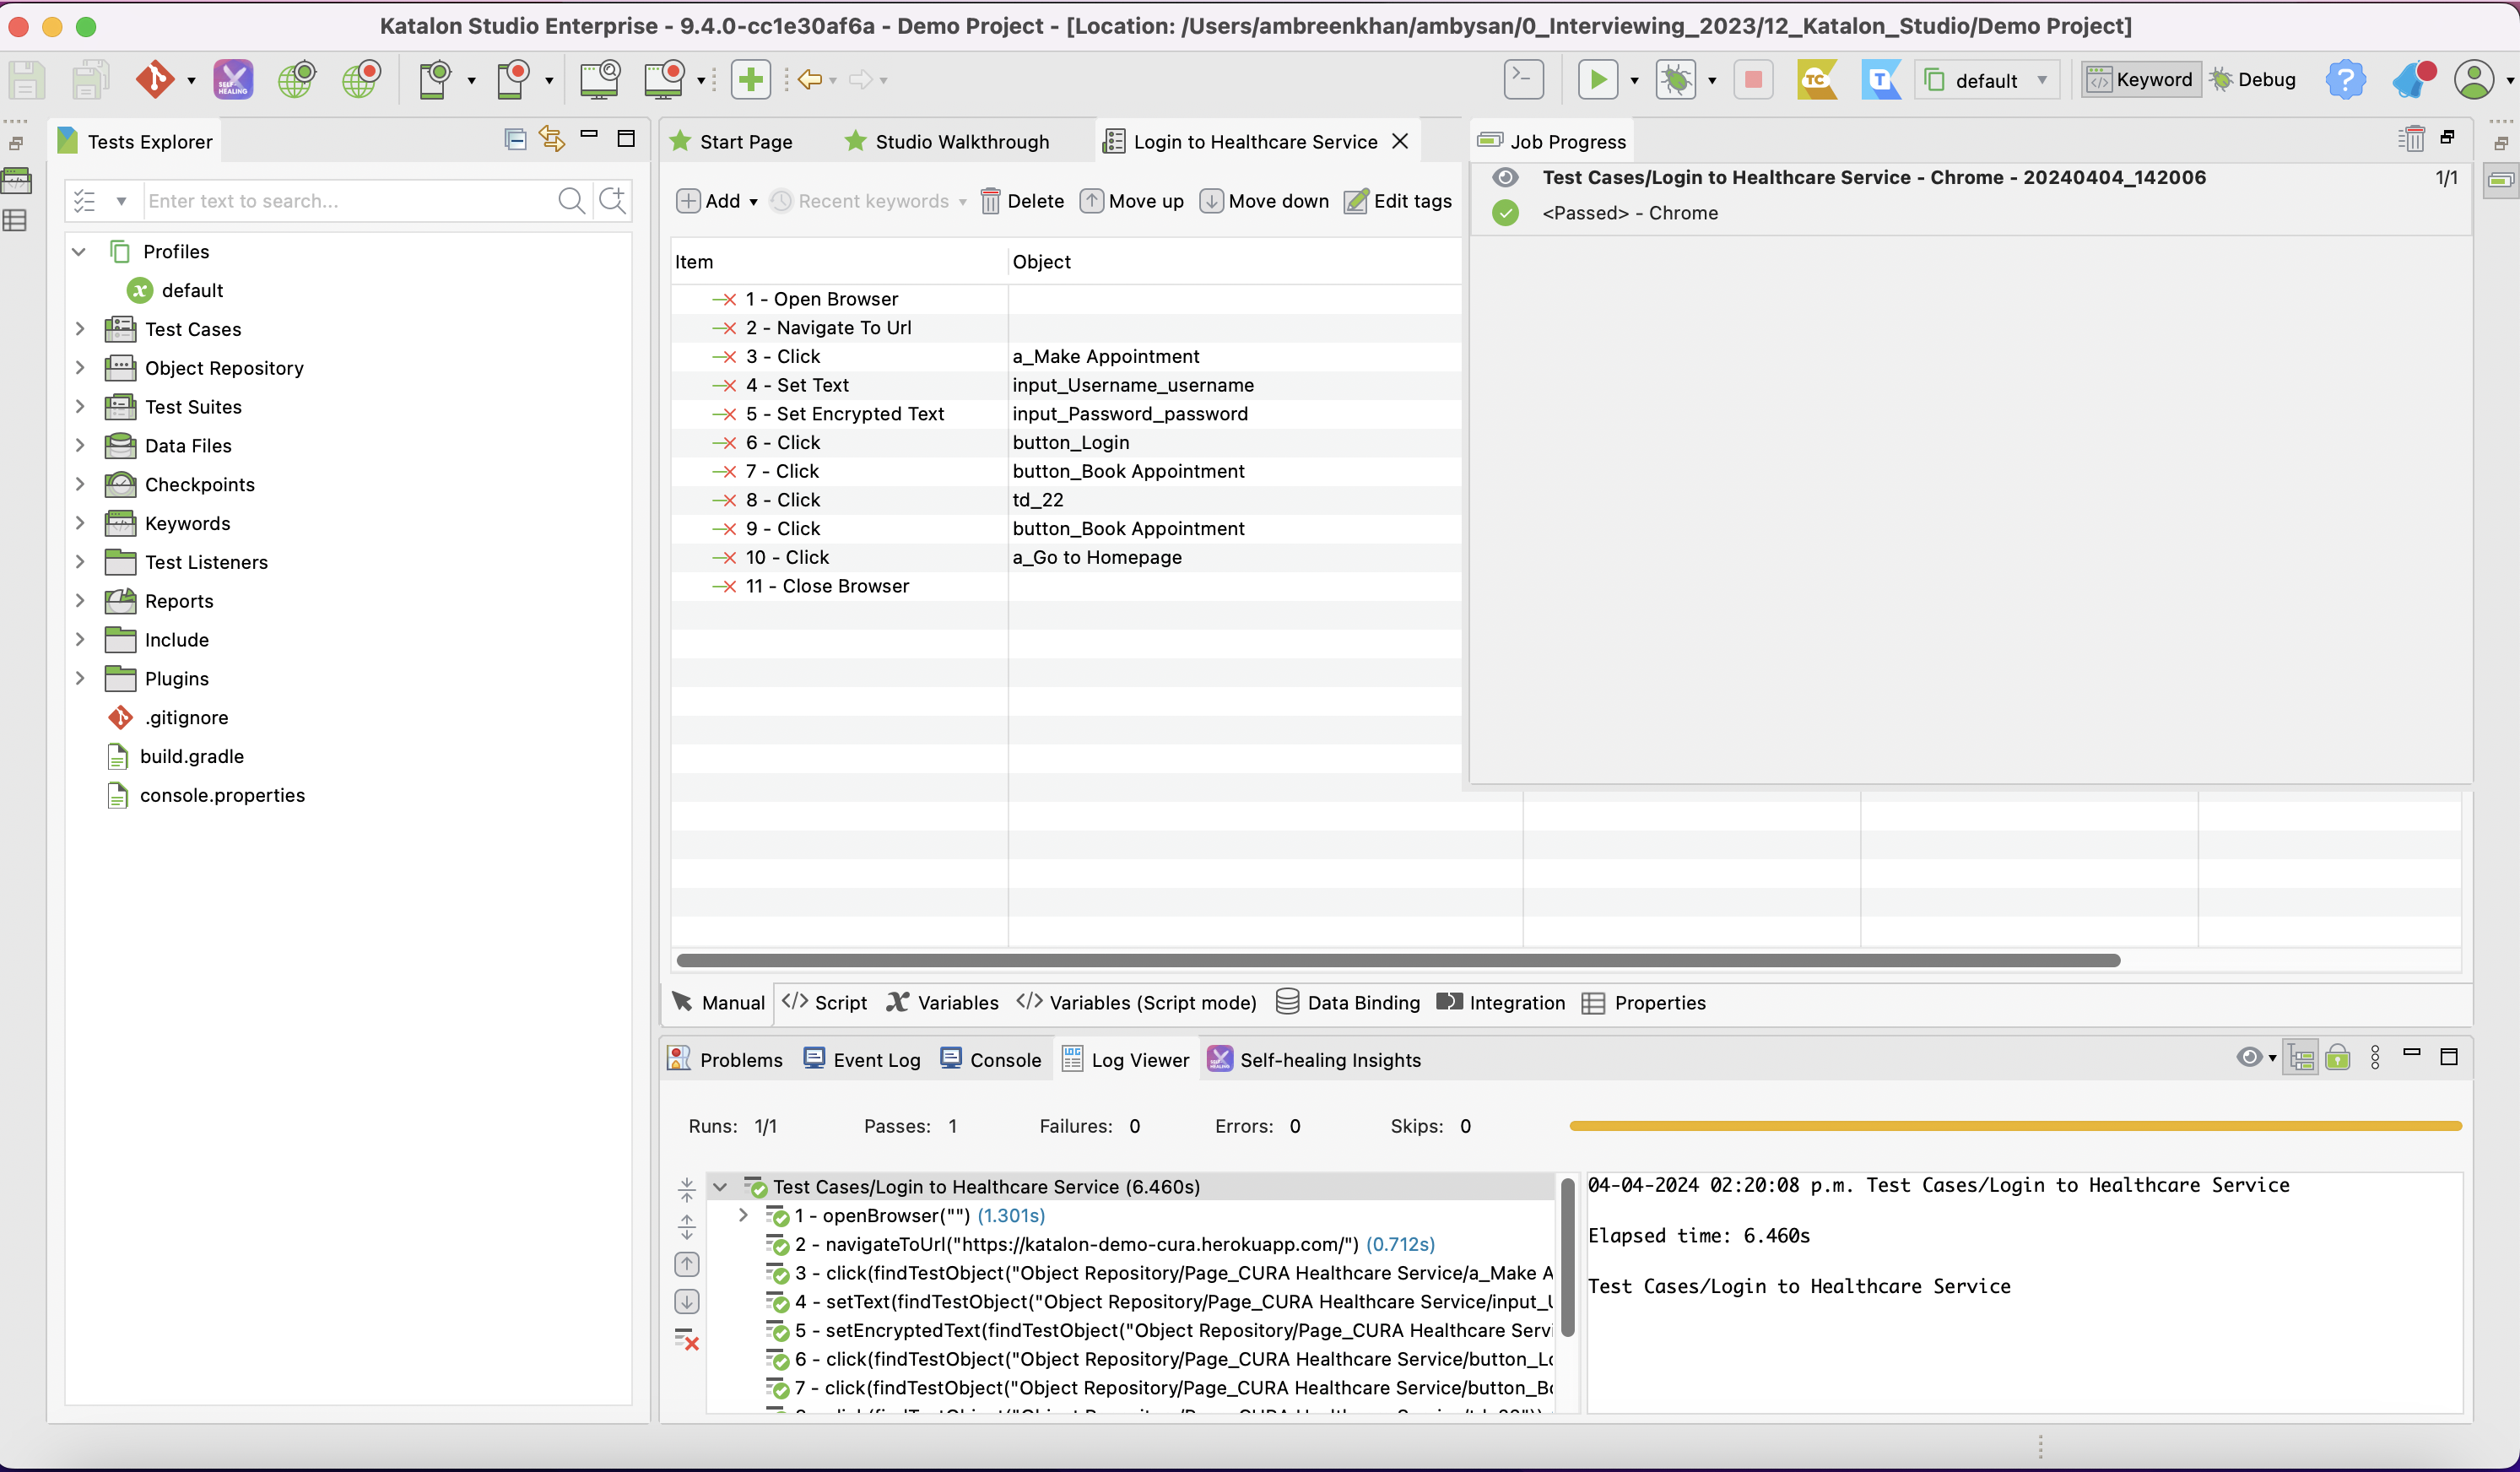Image resolution: width=2520 pixels, height=1472 pixels.
Task: Expand the Test Suites folder
Action: [80, 407]
